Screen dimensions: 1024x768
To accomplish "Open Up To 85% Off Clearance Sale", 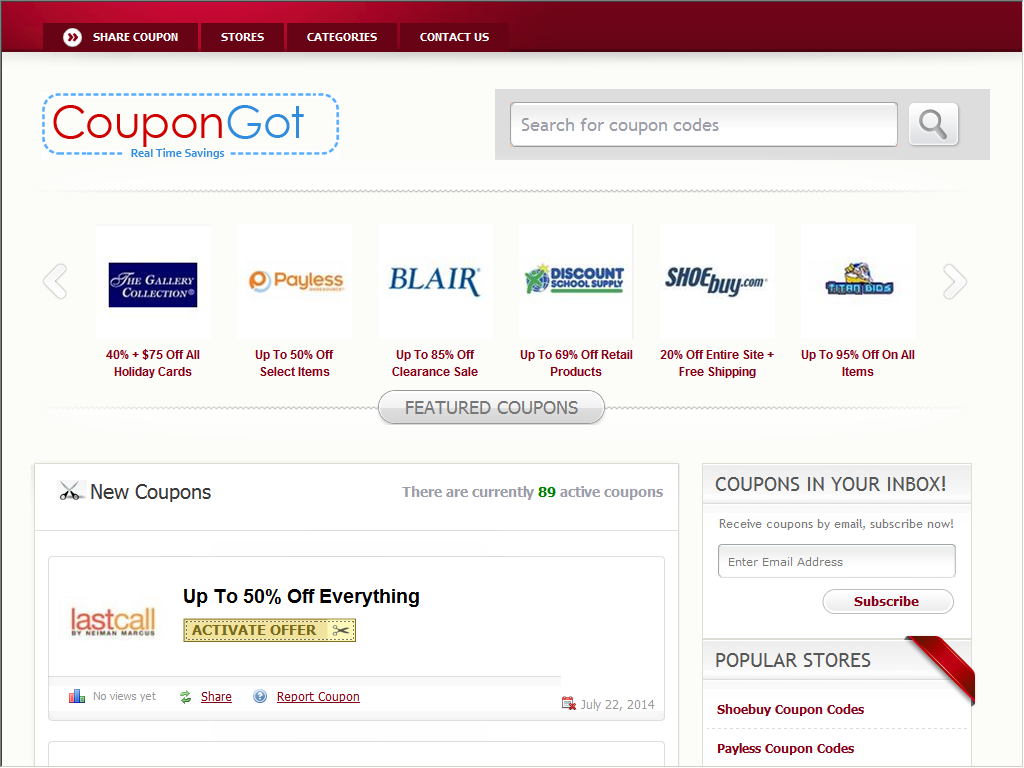I will pos(435,363).
